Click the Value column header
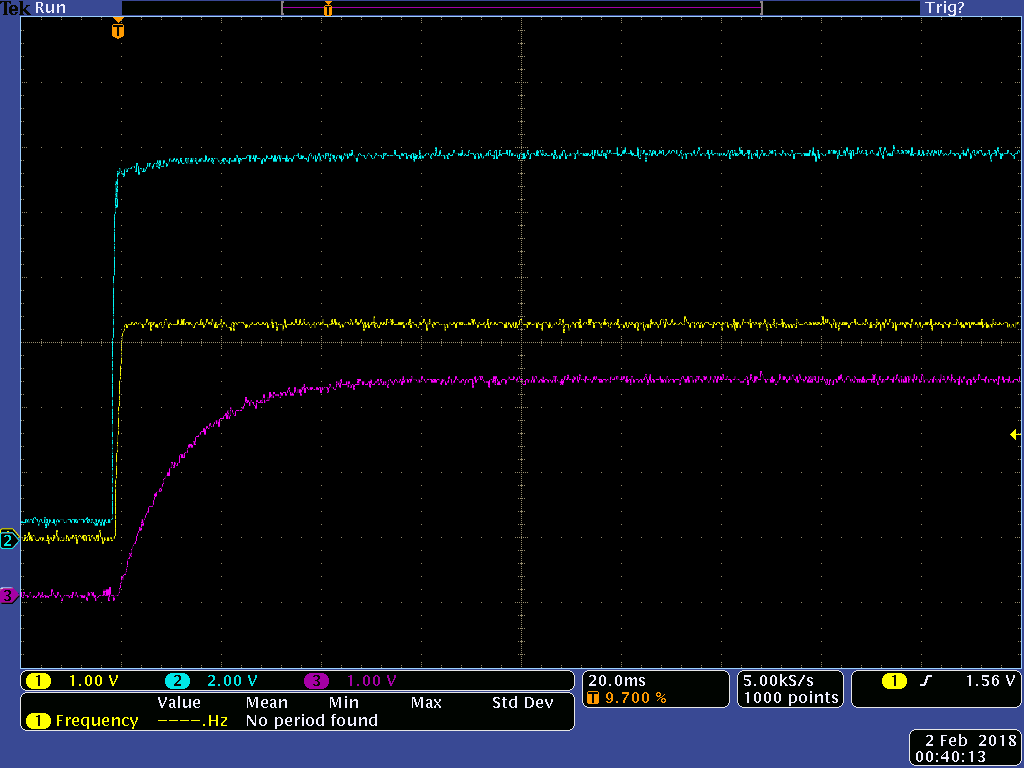The height and width of the screenshot is (768, 1024). coord(179,703)
